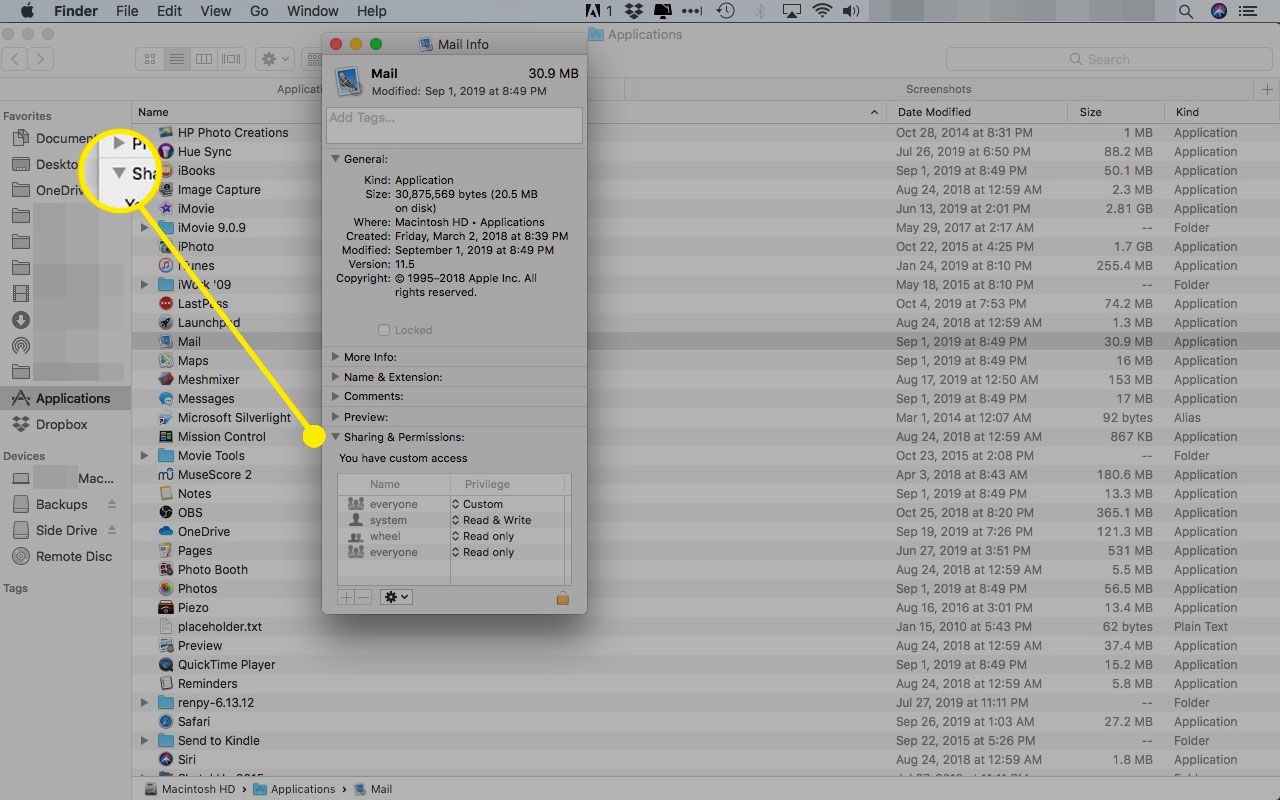Open the Help menu
This screenshot has width=1280, height=800.
click(372, 11)
